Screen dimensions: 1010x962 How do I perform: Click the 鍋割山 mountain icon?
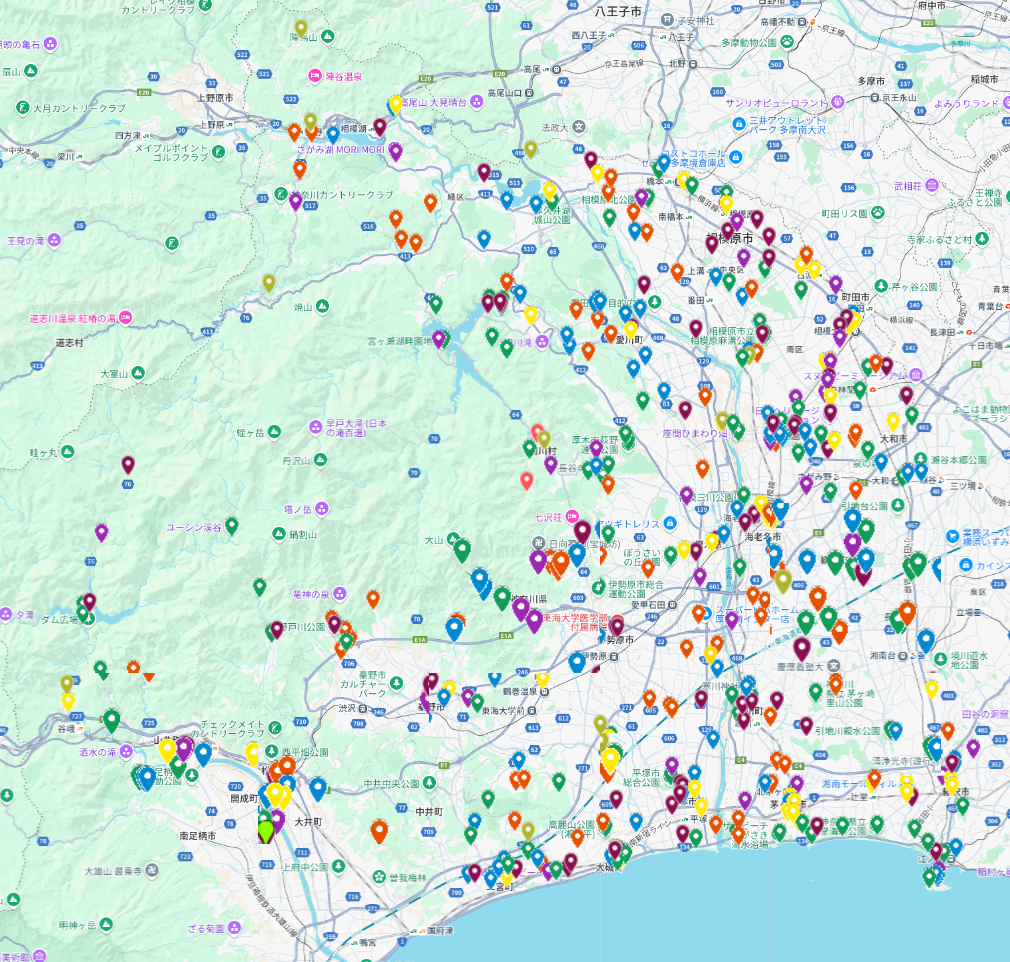279,534
